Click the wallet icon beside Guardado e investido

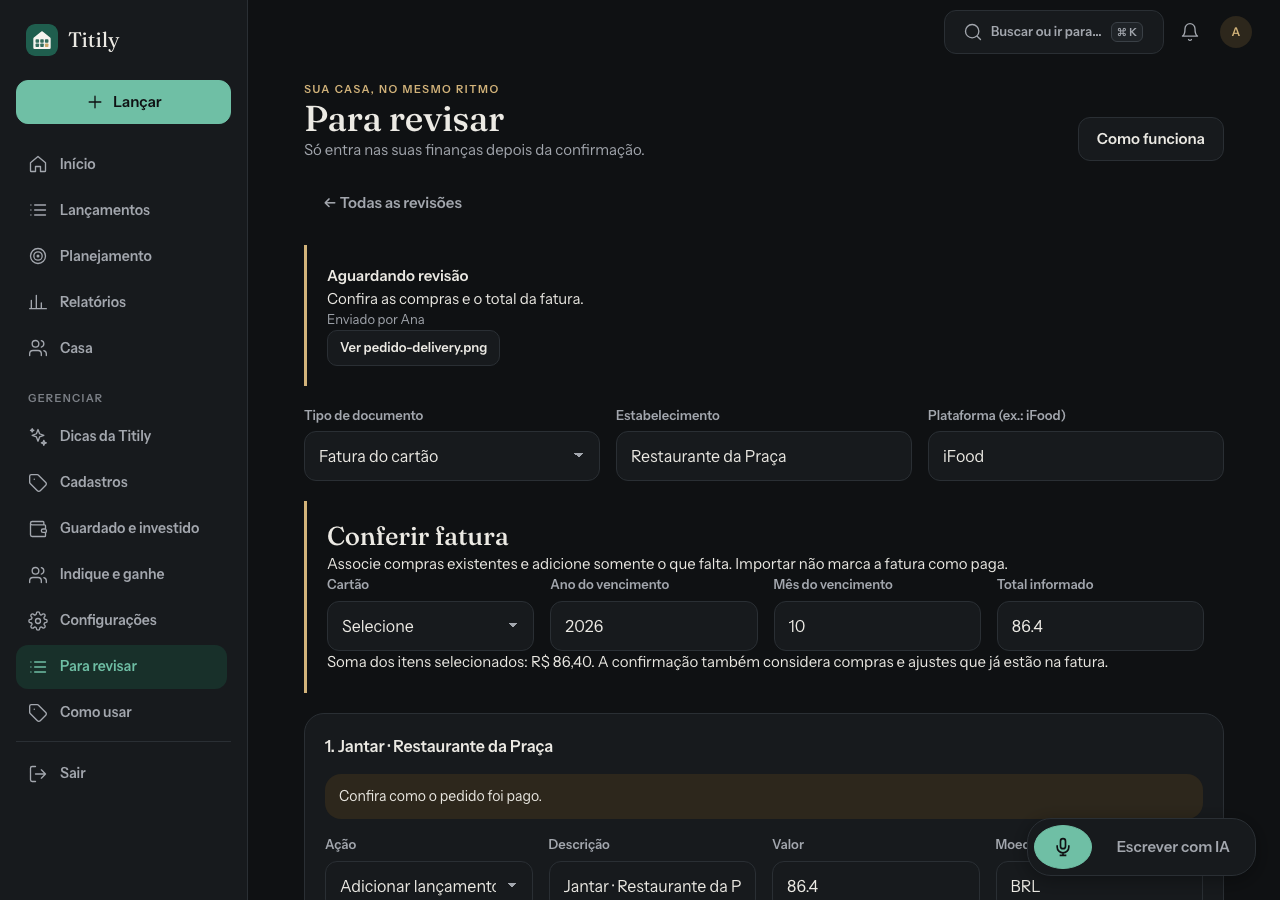(x=38, y=528)
